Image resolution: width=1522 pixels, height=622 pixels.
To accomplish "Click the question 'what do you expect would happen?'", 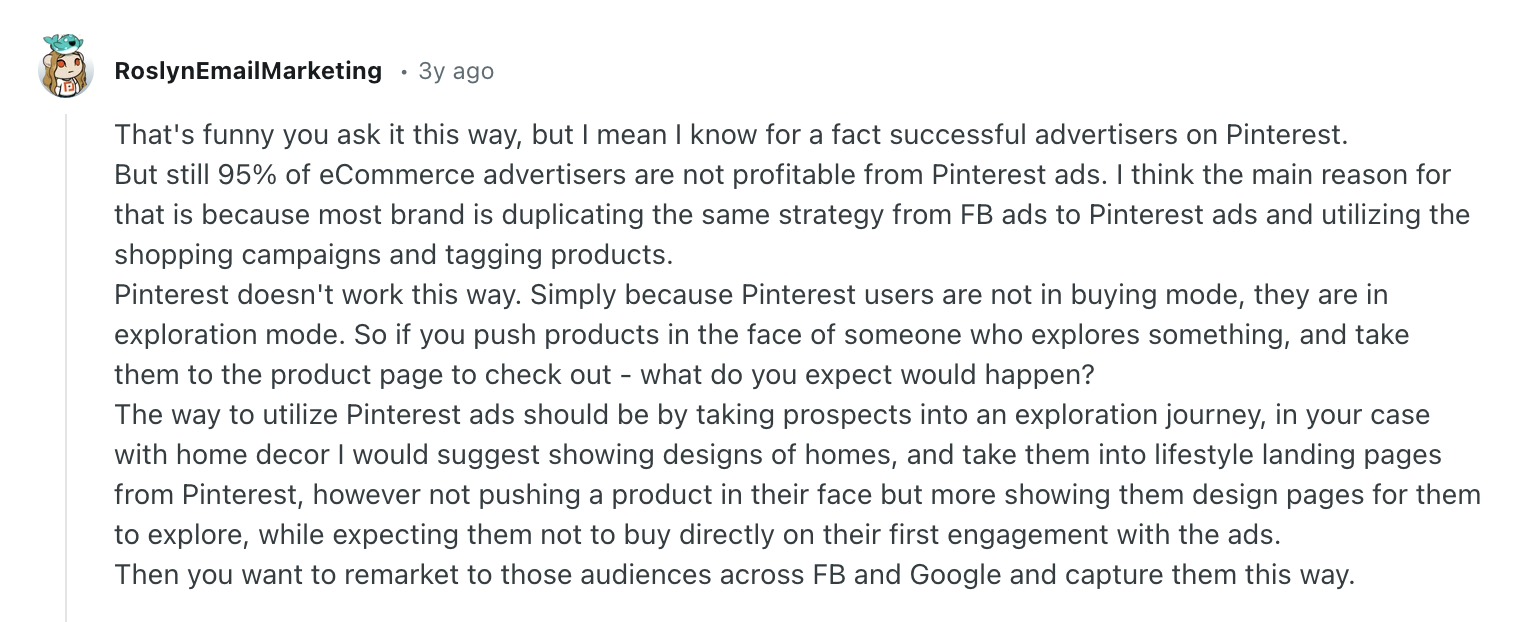I will point(868,376).
